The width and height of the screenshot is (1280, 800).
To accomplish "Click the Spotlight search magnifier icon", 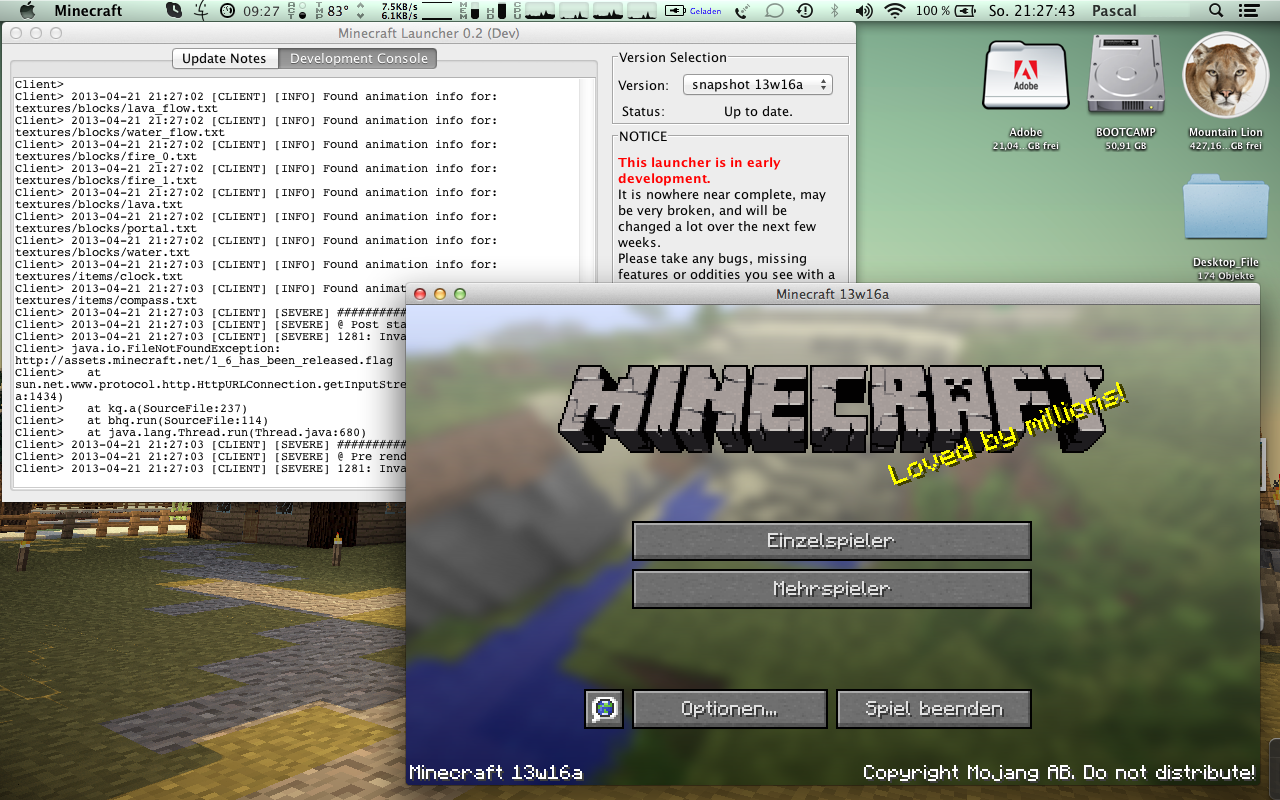I will (x=1216, y=11).
